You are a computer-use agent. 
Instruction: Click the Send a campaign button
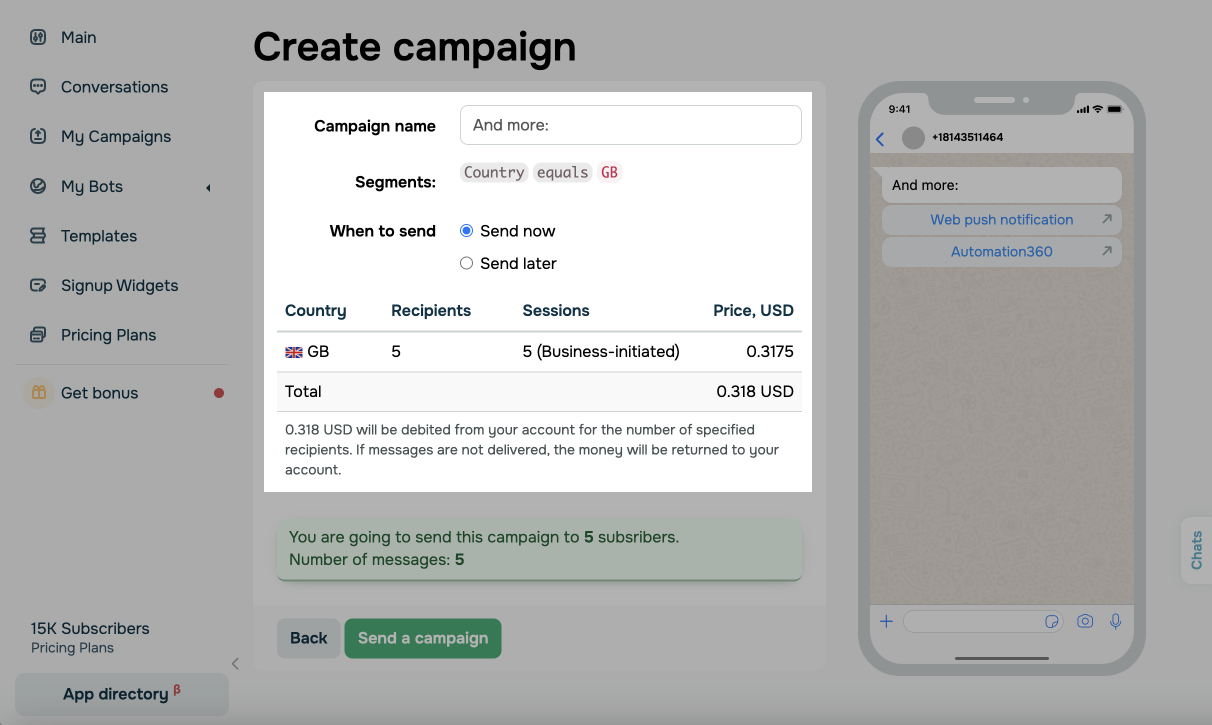coord(422,638)
